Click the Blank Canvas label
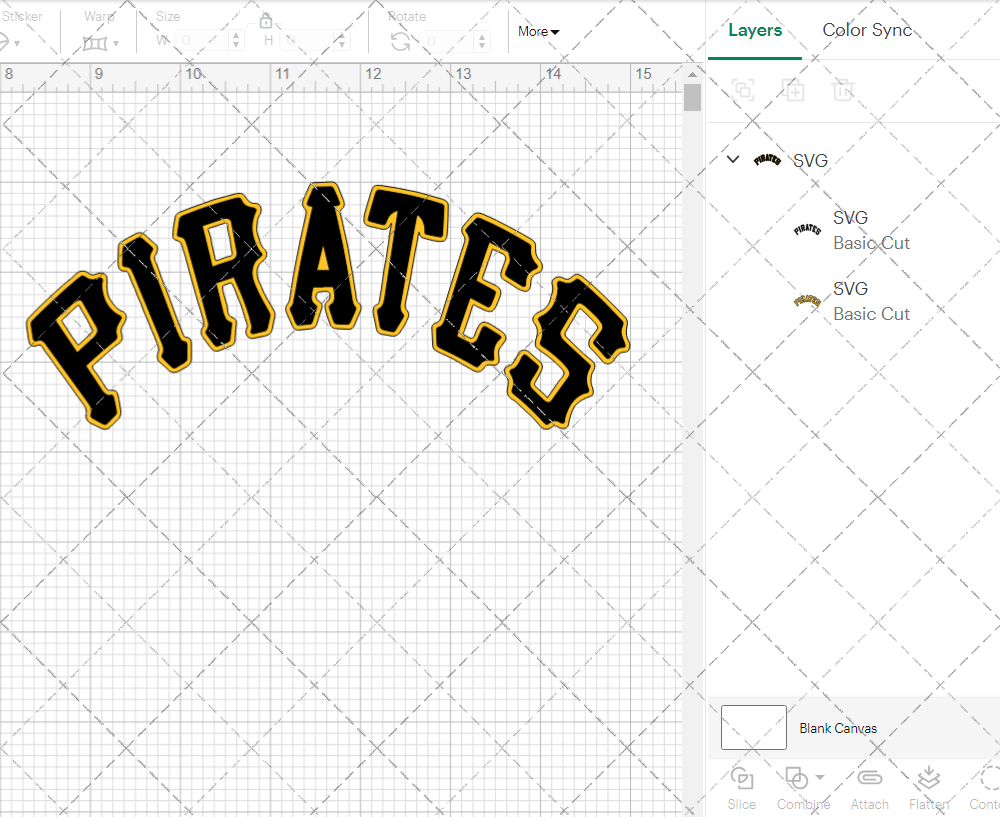This screenshot has width=1000, height=817. pos(838,728)
